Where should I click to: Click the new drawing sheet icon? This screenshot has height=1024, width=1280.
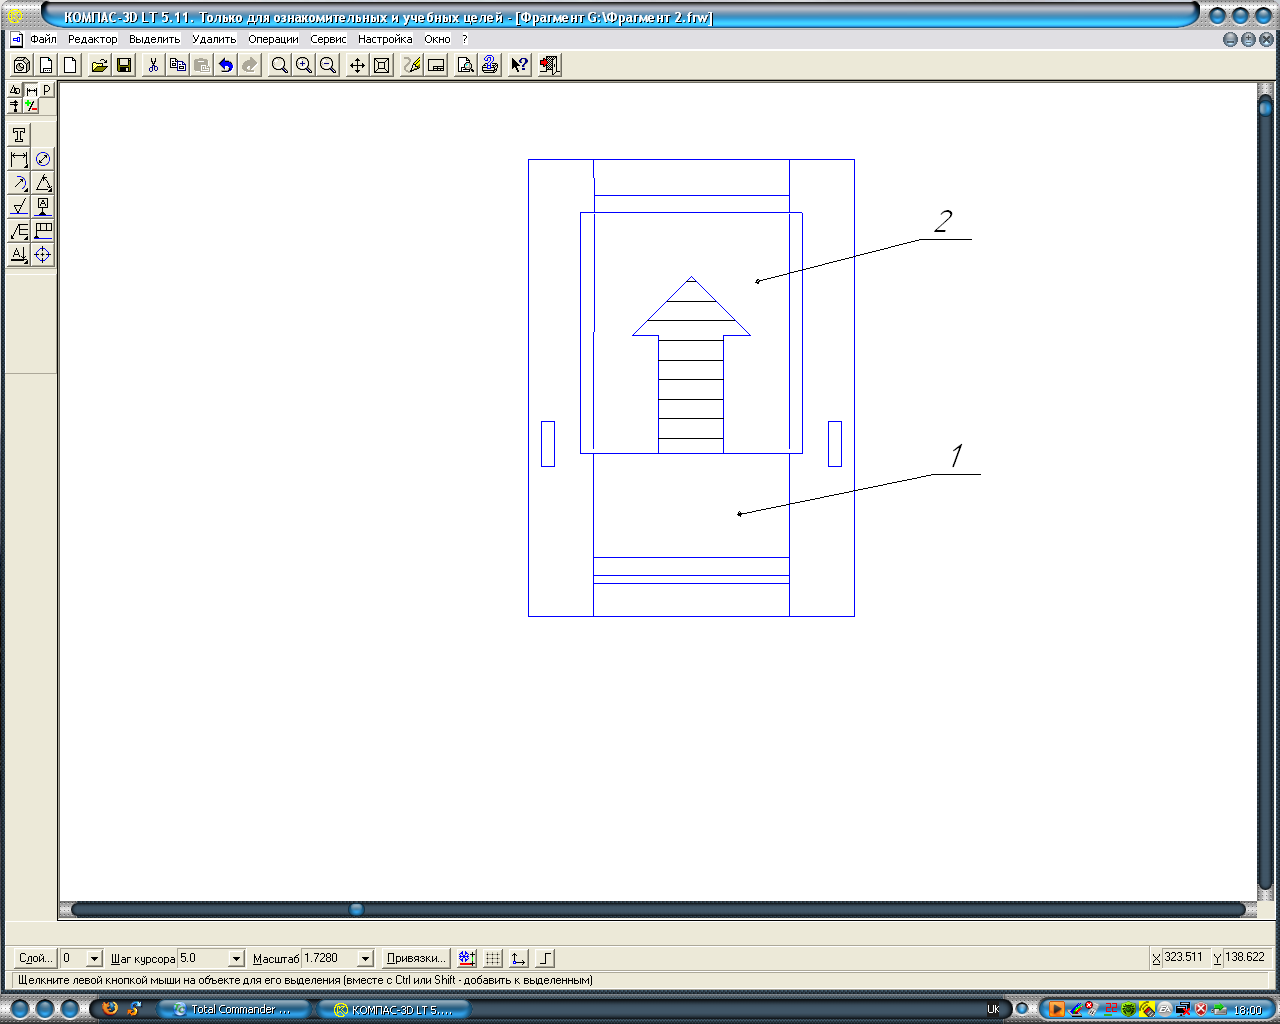pos(46,65)
